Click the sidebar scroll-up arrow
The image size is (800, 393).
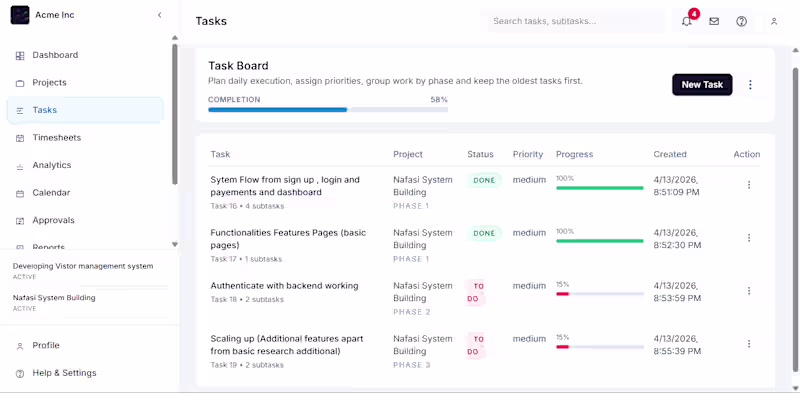(x=175, y=38)
